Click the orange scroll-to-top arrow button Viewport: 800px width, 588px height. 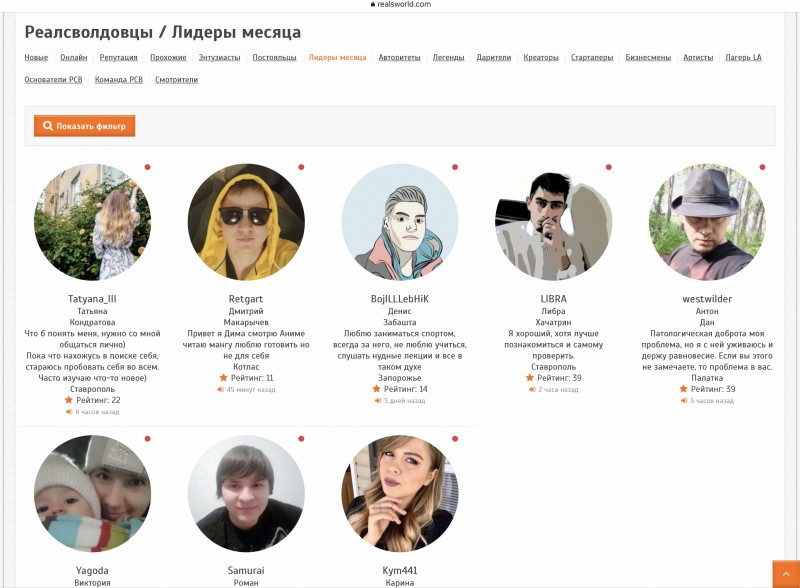point(786,574)
